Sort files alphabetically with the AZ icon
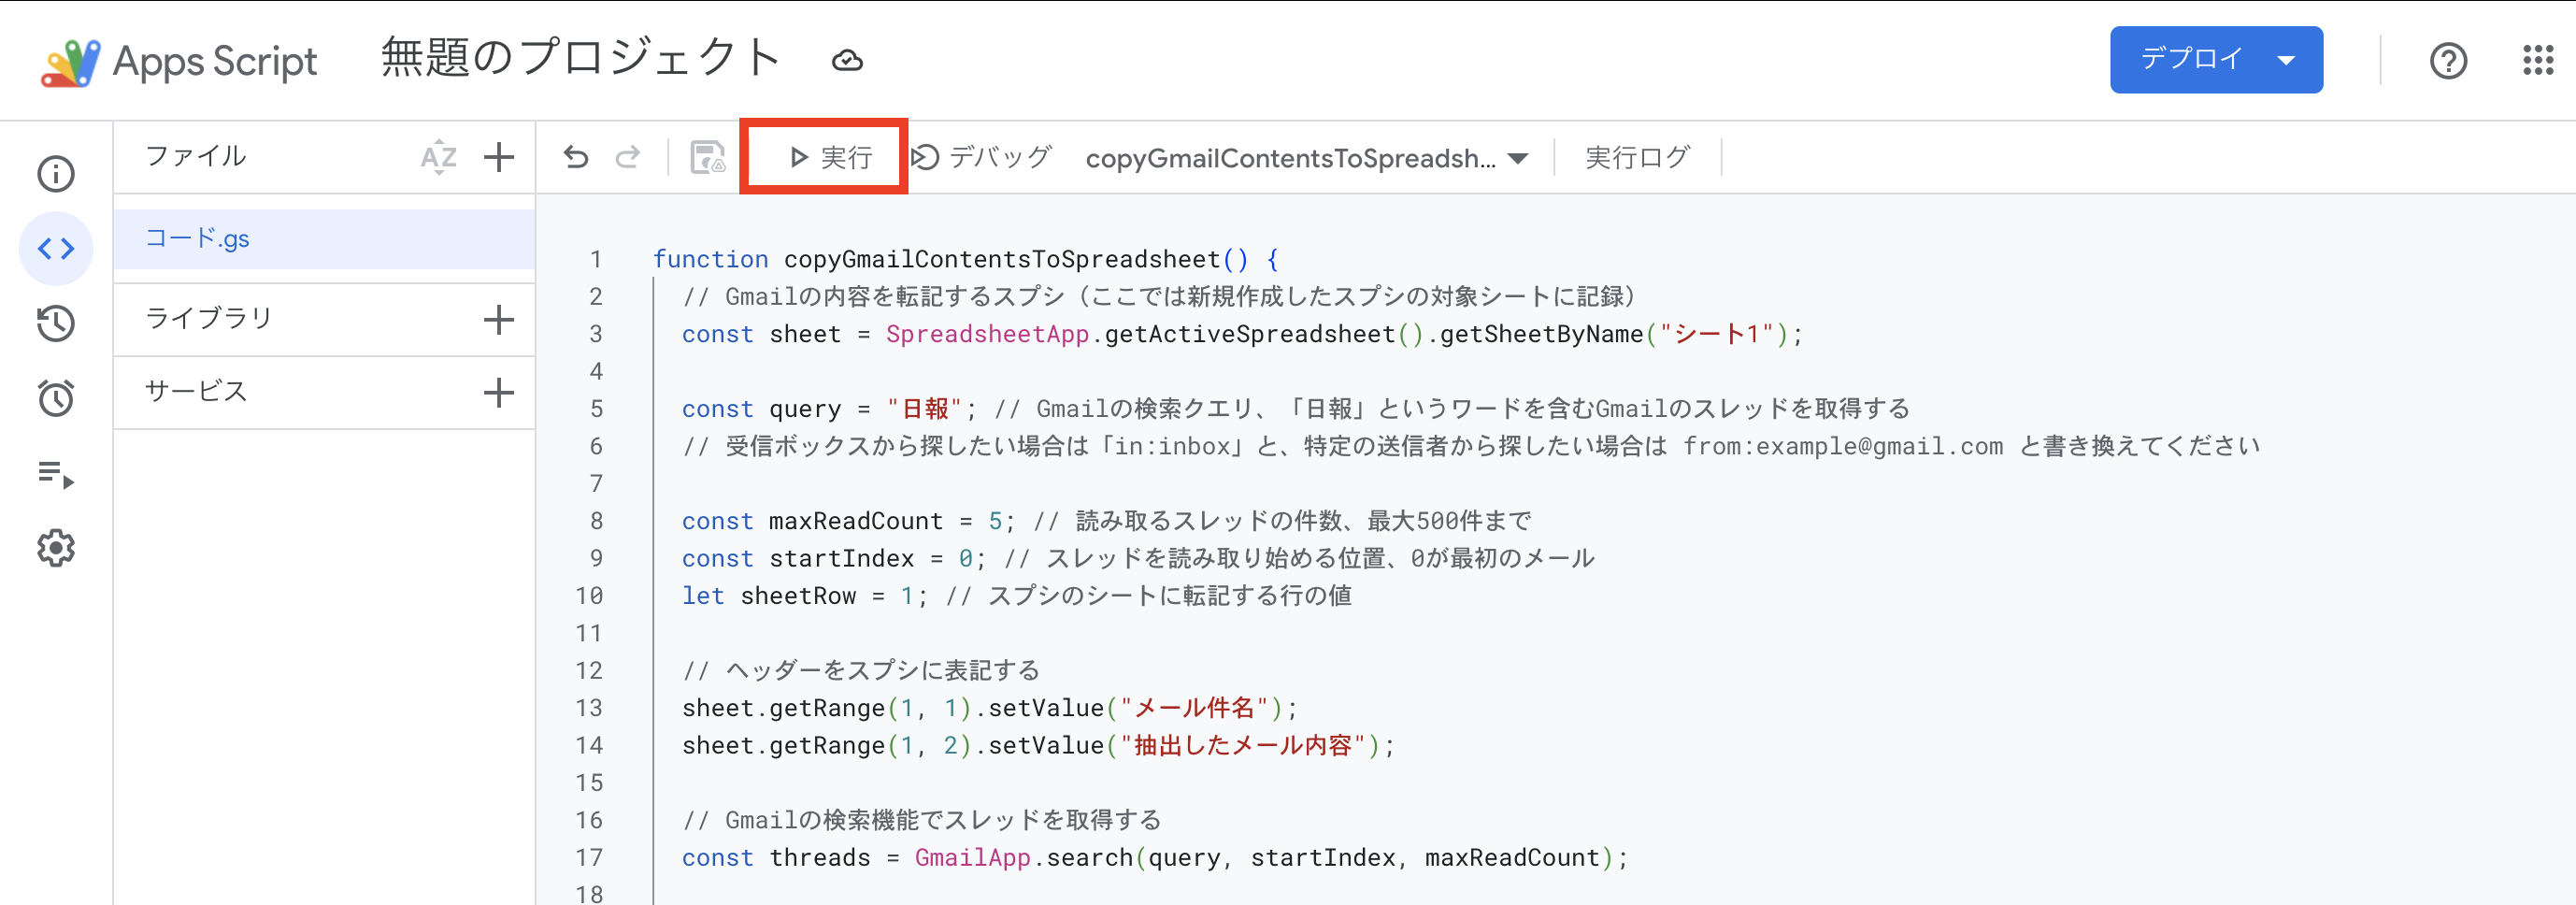This screenshot has height=905, width=2576. coord(437,157)
